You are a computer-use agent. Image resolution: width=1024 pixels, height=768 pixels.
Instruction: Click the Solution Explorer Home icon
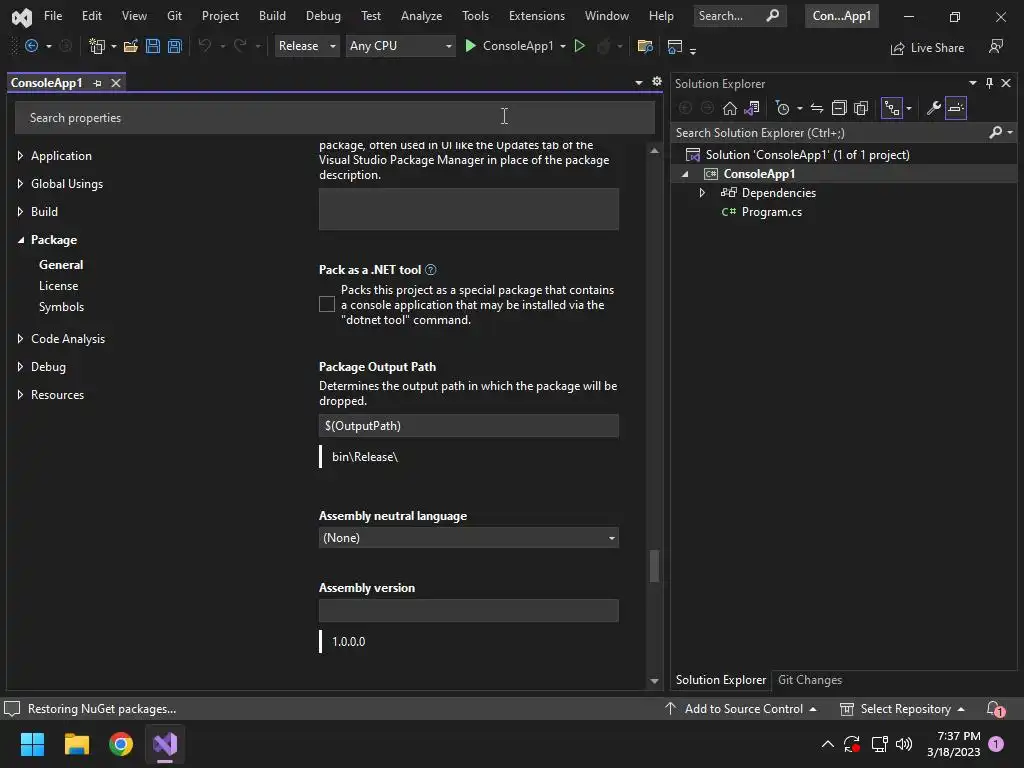click(729, 108)
